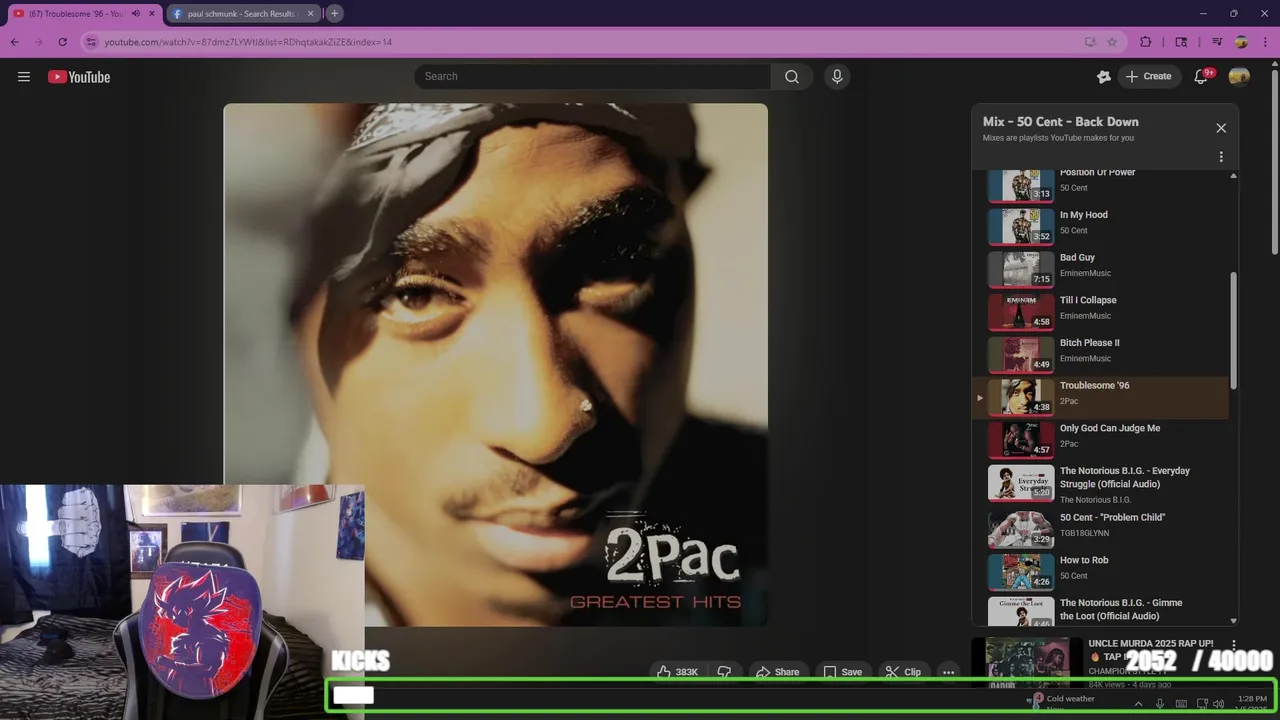Open a new tab with the plus button

[334, 13]
